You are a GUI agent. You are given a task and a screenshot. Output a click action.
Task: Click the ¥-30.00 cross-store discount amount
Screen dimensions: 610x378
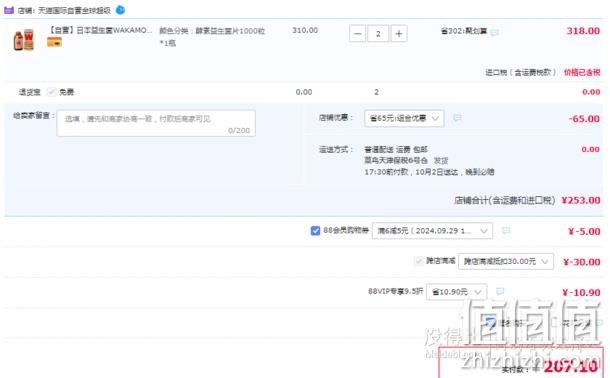coord(582,262)
